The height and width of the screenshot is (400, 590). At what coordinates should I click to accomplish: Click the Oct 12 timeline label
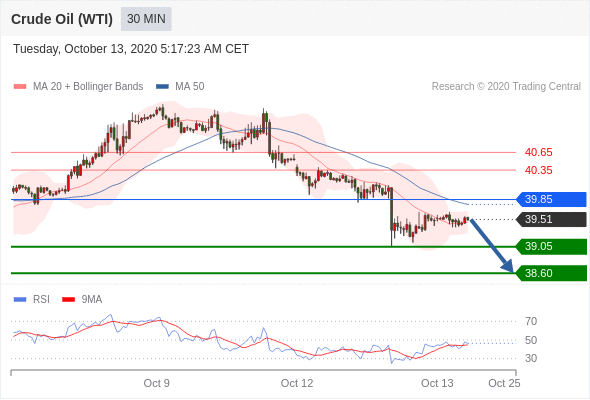pyautogui.click(x=297, y=383)
